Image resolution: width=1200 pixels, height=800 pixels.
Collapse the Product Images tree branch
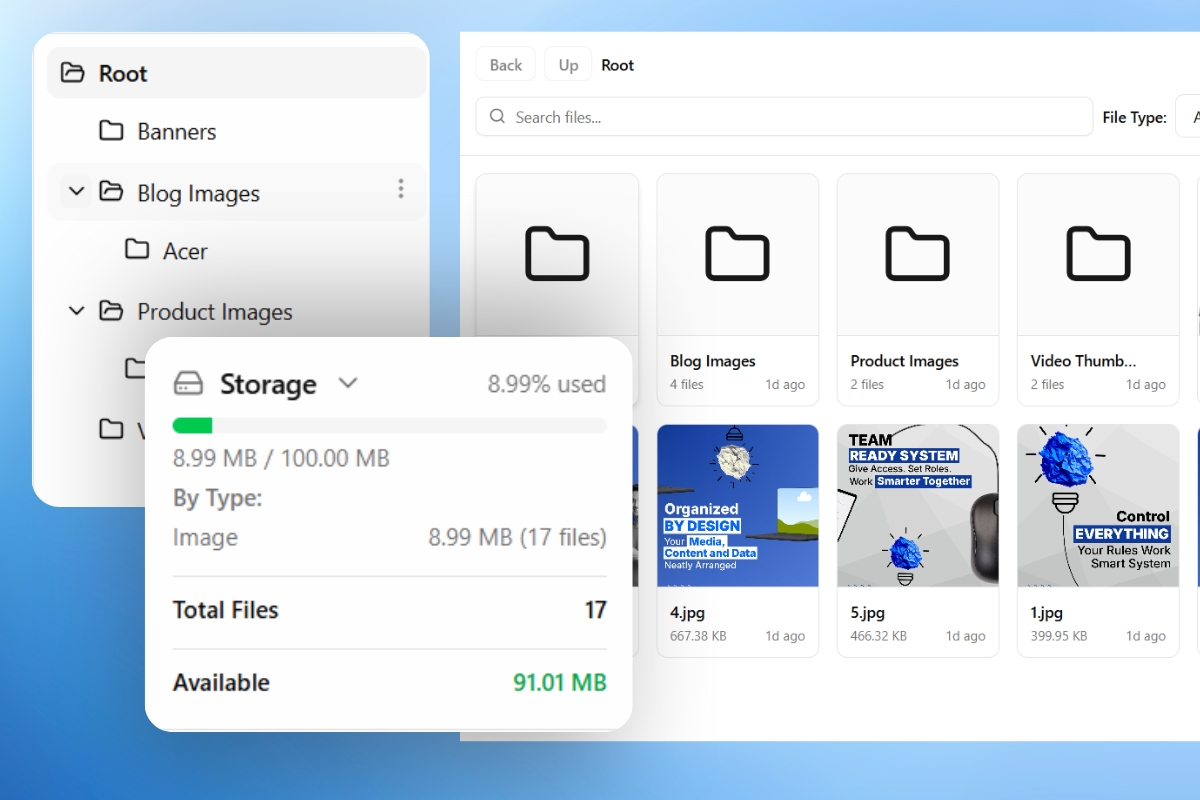click(75, 311)
